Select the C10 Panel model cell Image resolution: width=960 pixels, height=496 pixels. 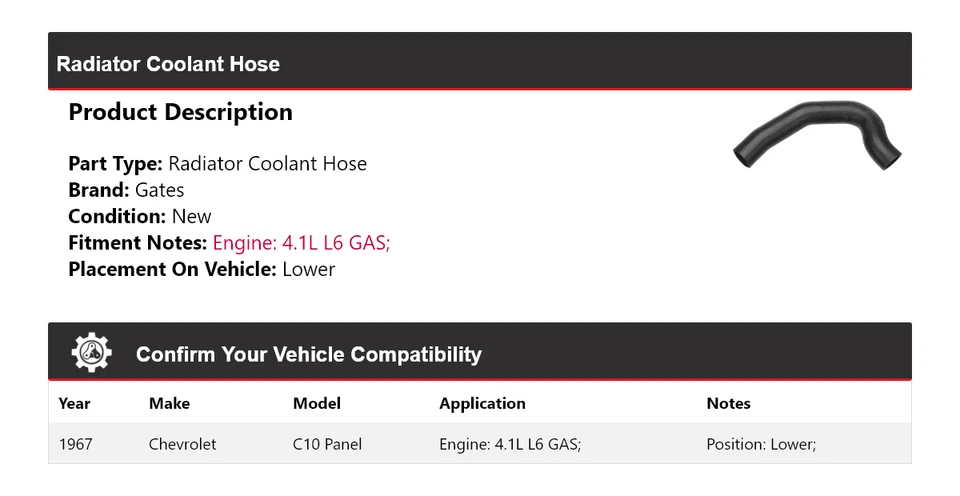pos(327,444)
